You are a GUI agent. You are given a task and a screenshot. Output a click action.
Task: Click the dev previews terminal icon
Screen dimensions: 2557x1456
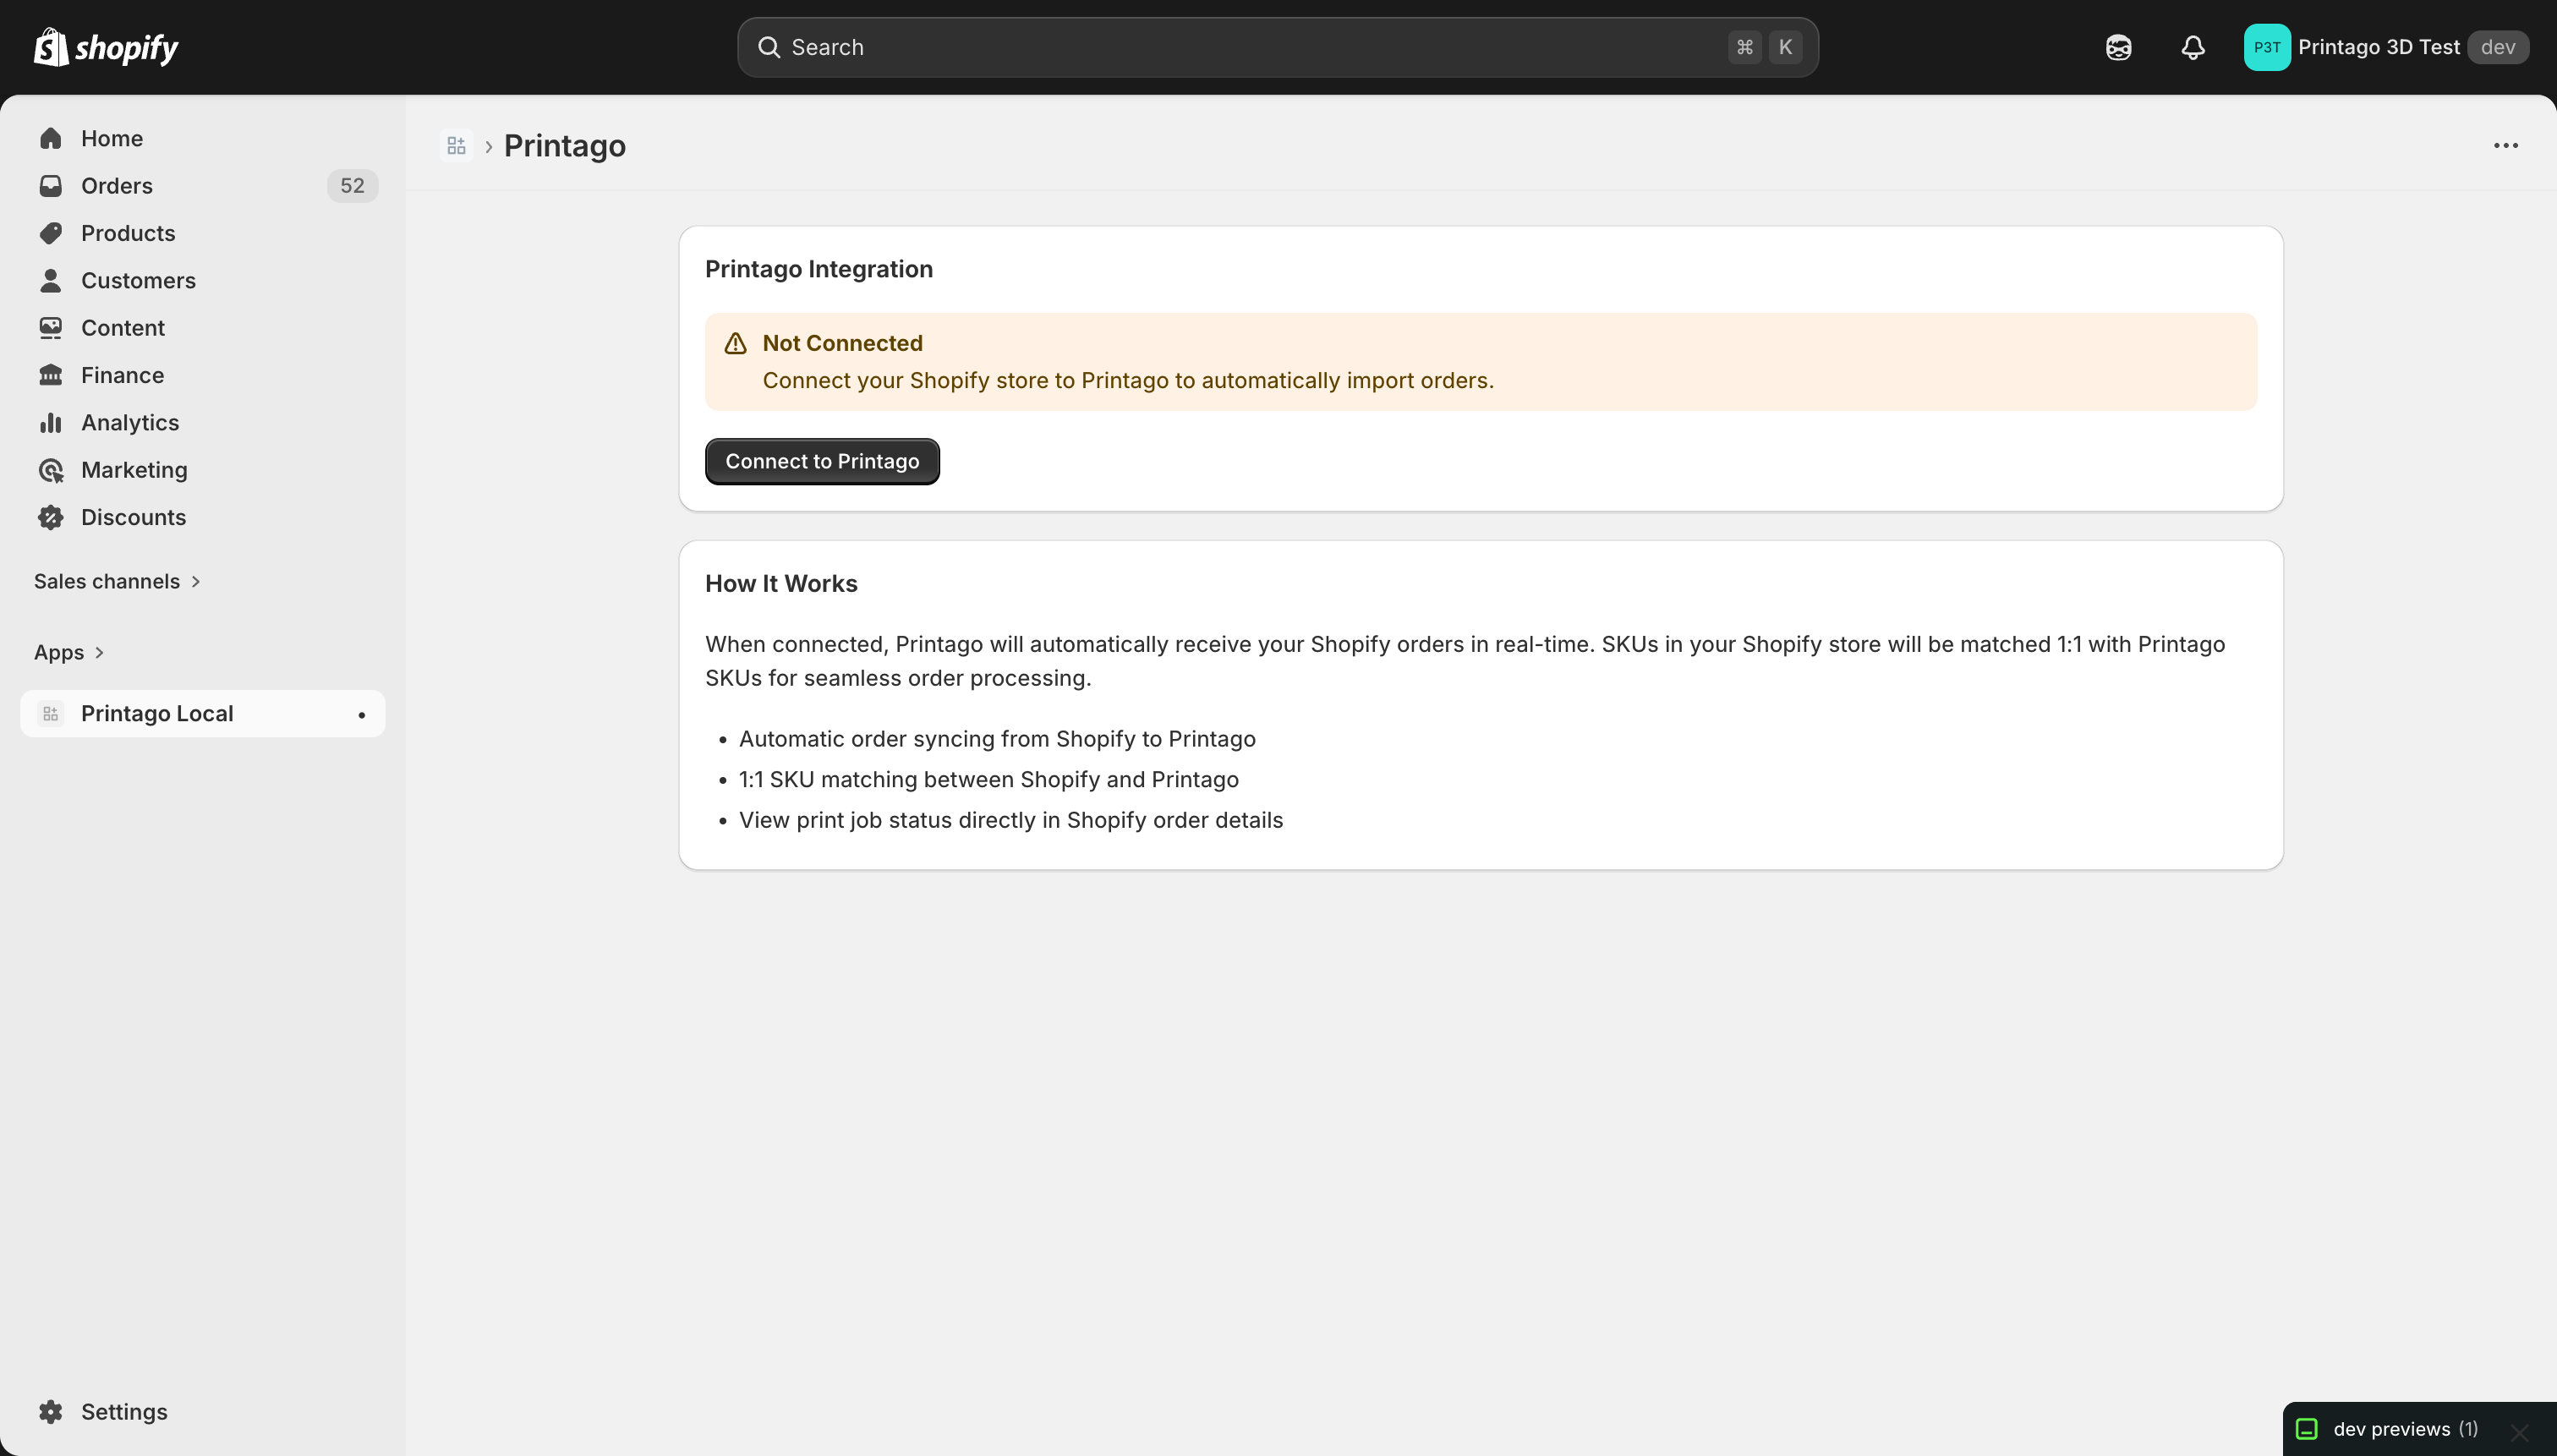tap(2306, 1428)
